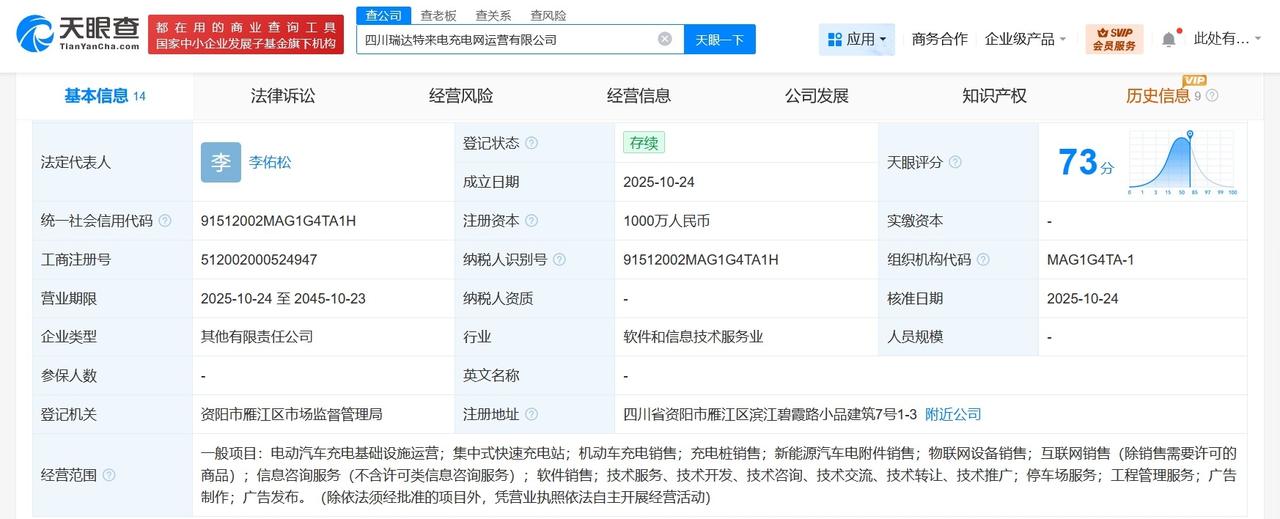1280x519 pixels.
Task: Click the red slogan banner beside logo
Action: [244, 34]
